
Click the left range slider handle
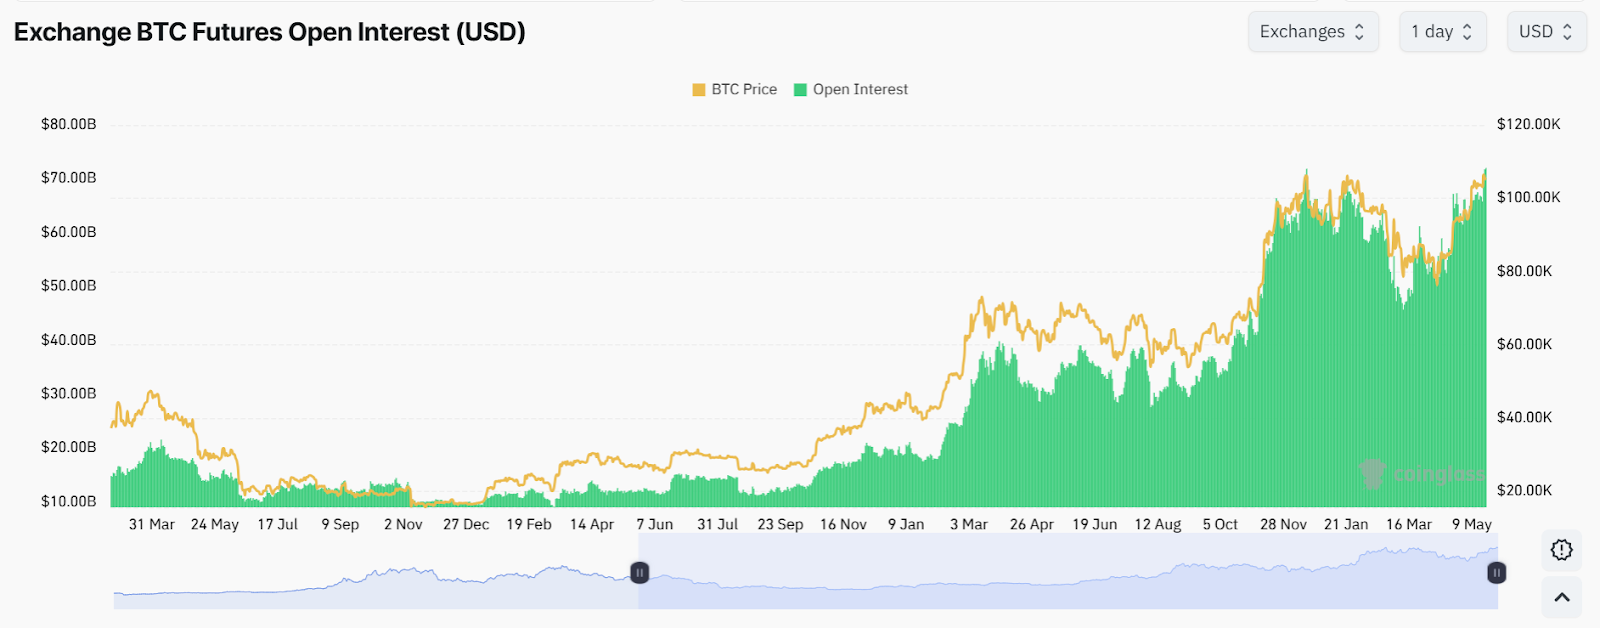click(x=640, y=572)
